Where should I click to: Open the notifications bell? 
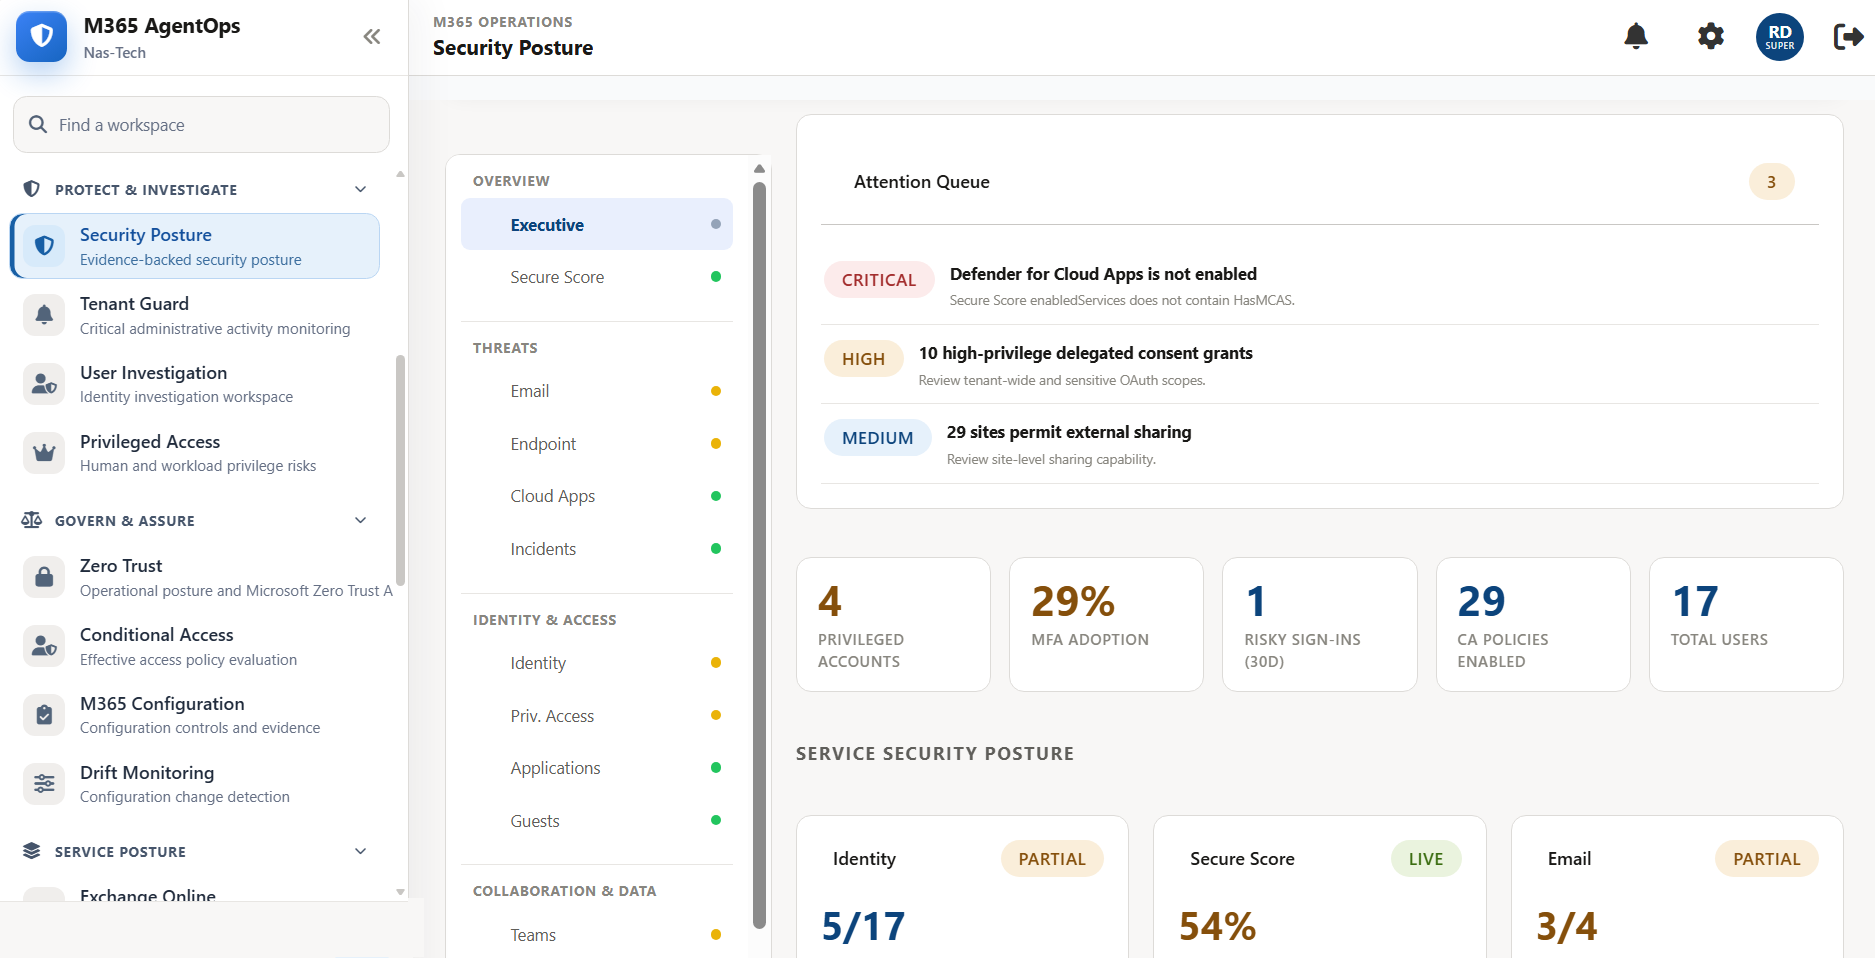(x=1636, y=37)
